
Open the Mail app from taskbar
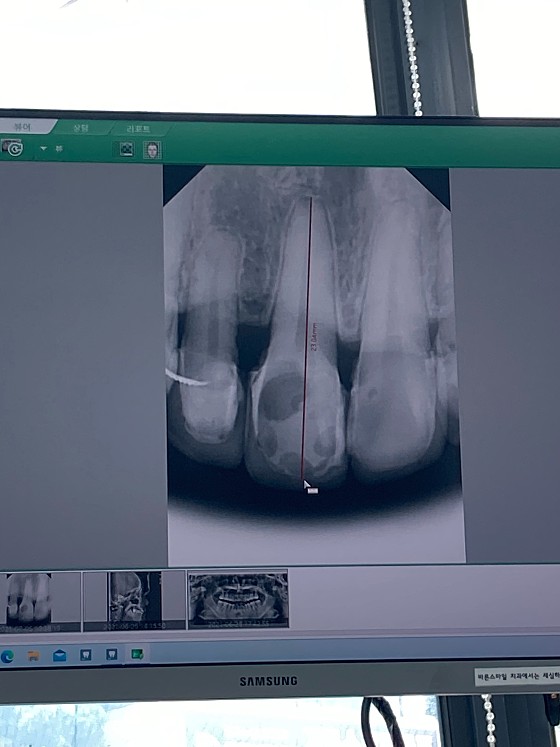pyautogui.click(x=60, y=656)
